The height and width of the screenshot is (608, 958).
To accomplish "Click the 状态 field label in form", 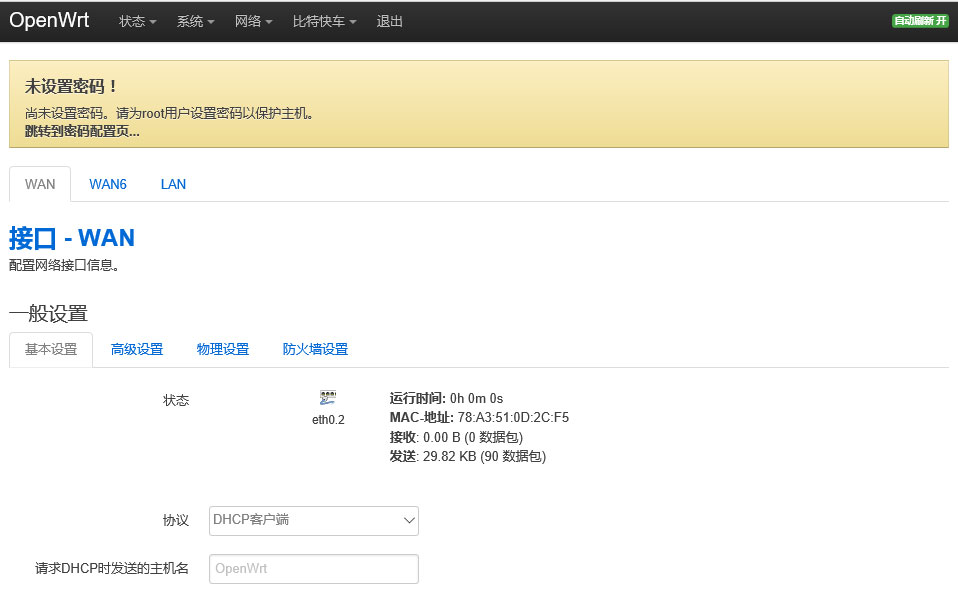I will (x=176, y=400).
